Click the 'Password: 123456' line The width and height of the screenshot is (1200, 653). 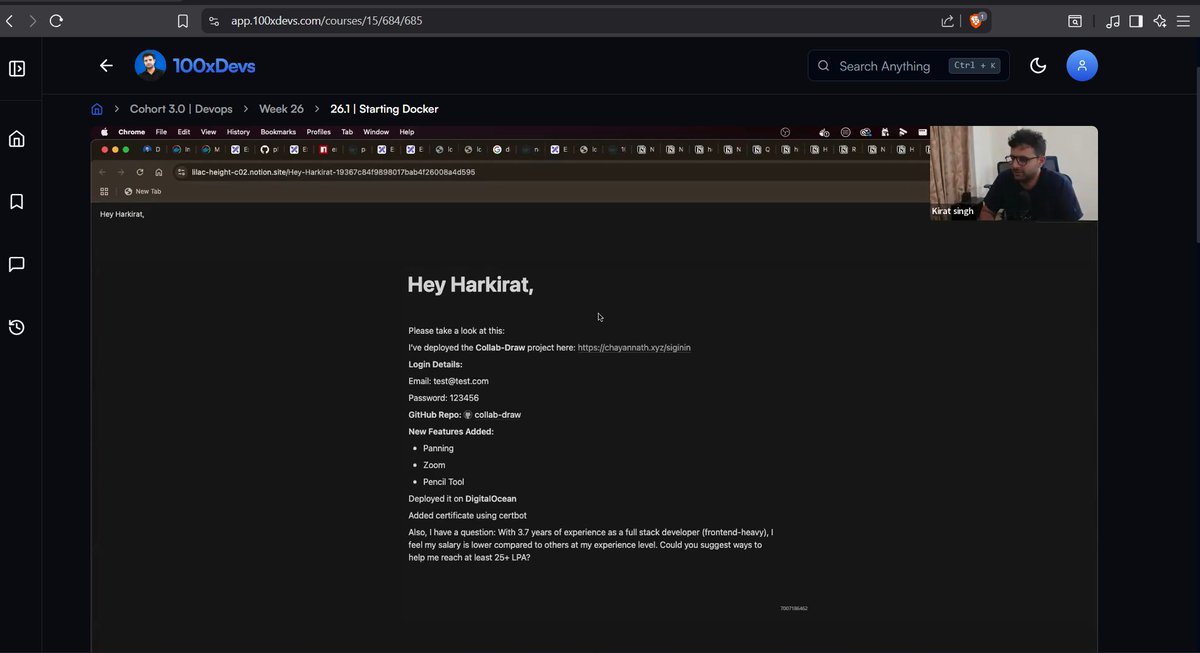(443, 398)
